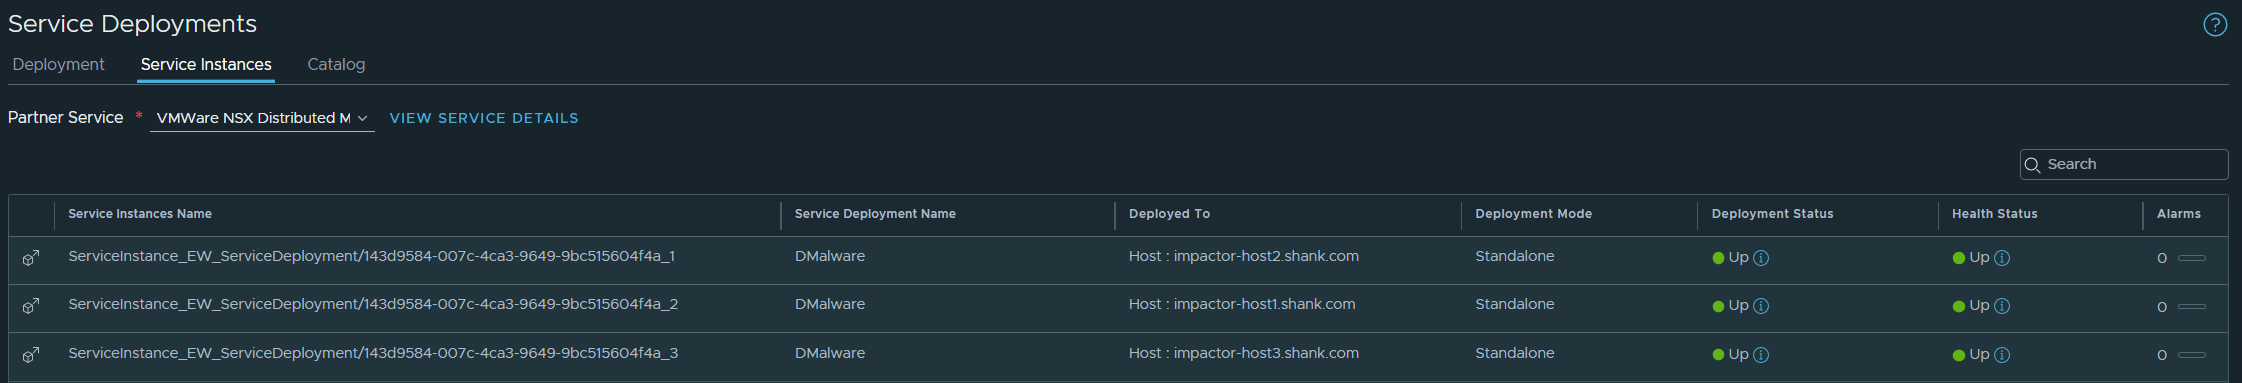Viewport: 2242px width, 383px height.
Task: Click Standalone in the impactor-host2 row
Action: coord(1514,256)
